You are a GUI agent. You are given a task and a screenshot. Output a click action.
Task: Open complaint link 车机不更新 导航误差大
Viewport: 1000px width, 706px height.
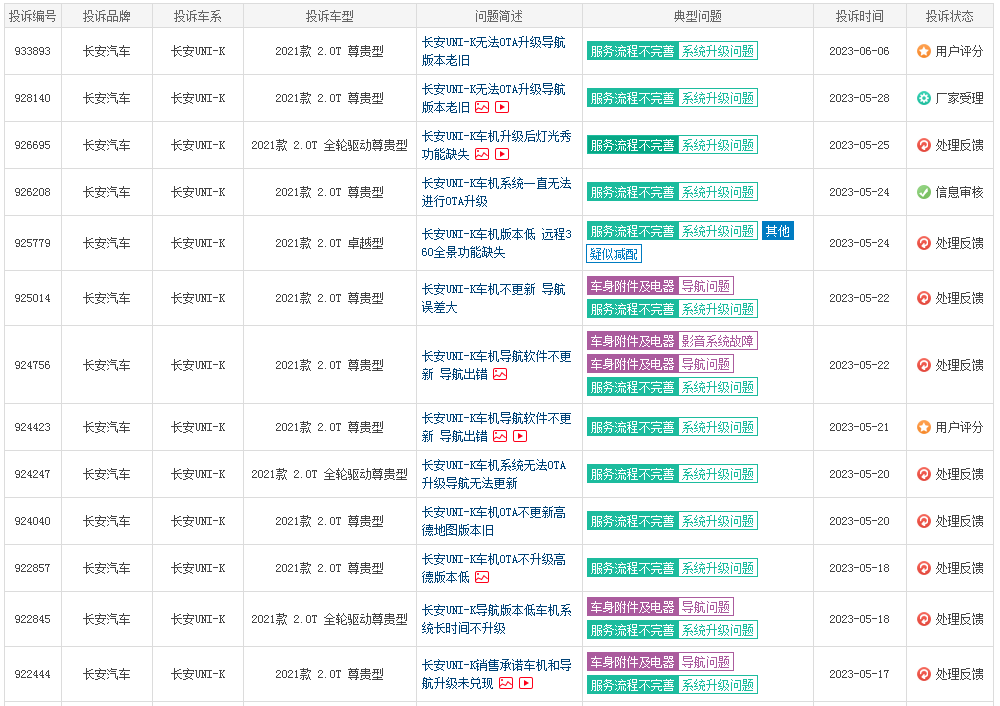pyautogui.click(x=493, y=298)
